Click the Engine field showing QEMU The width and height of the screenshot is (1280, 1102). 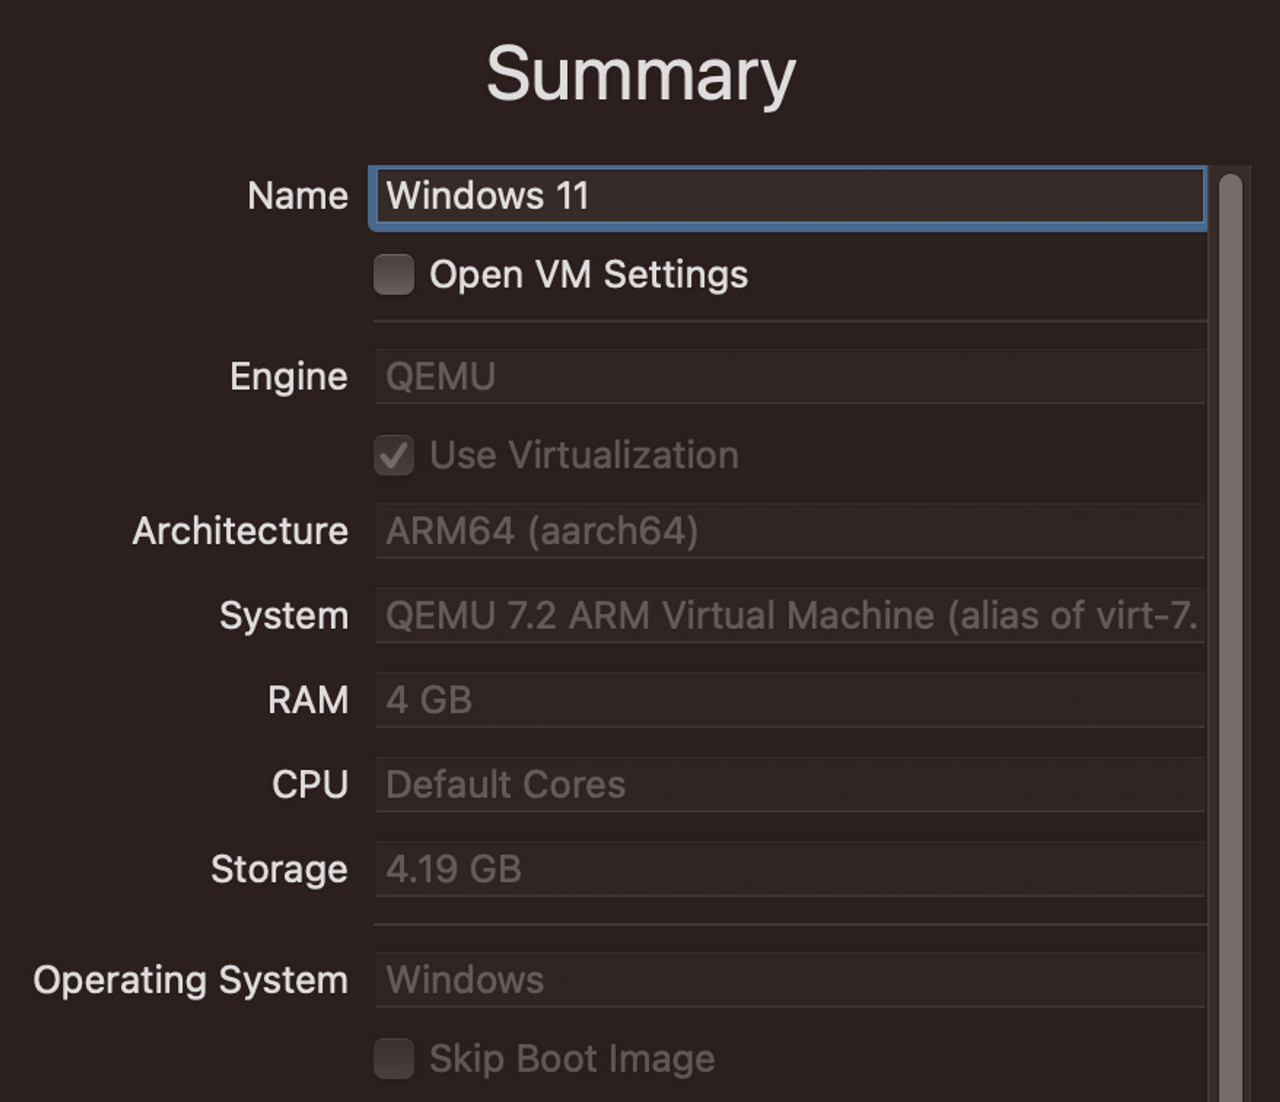click(x=790, y=376)
